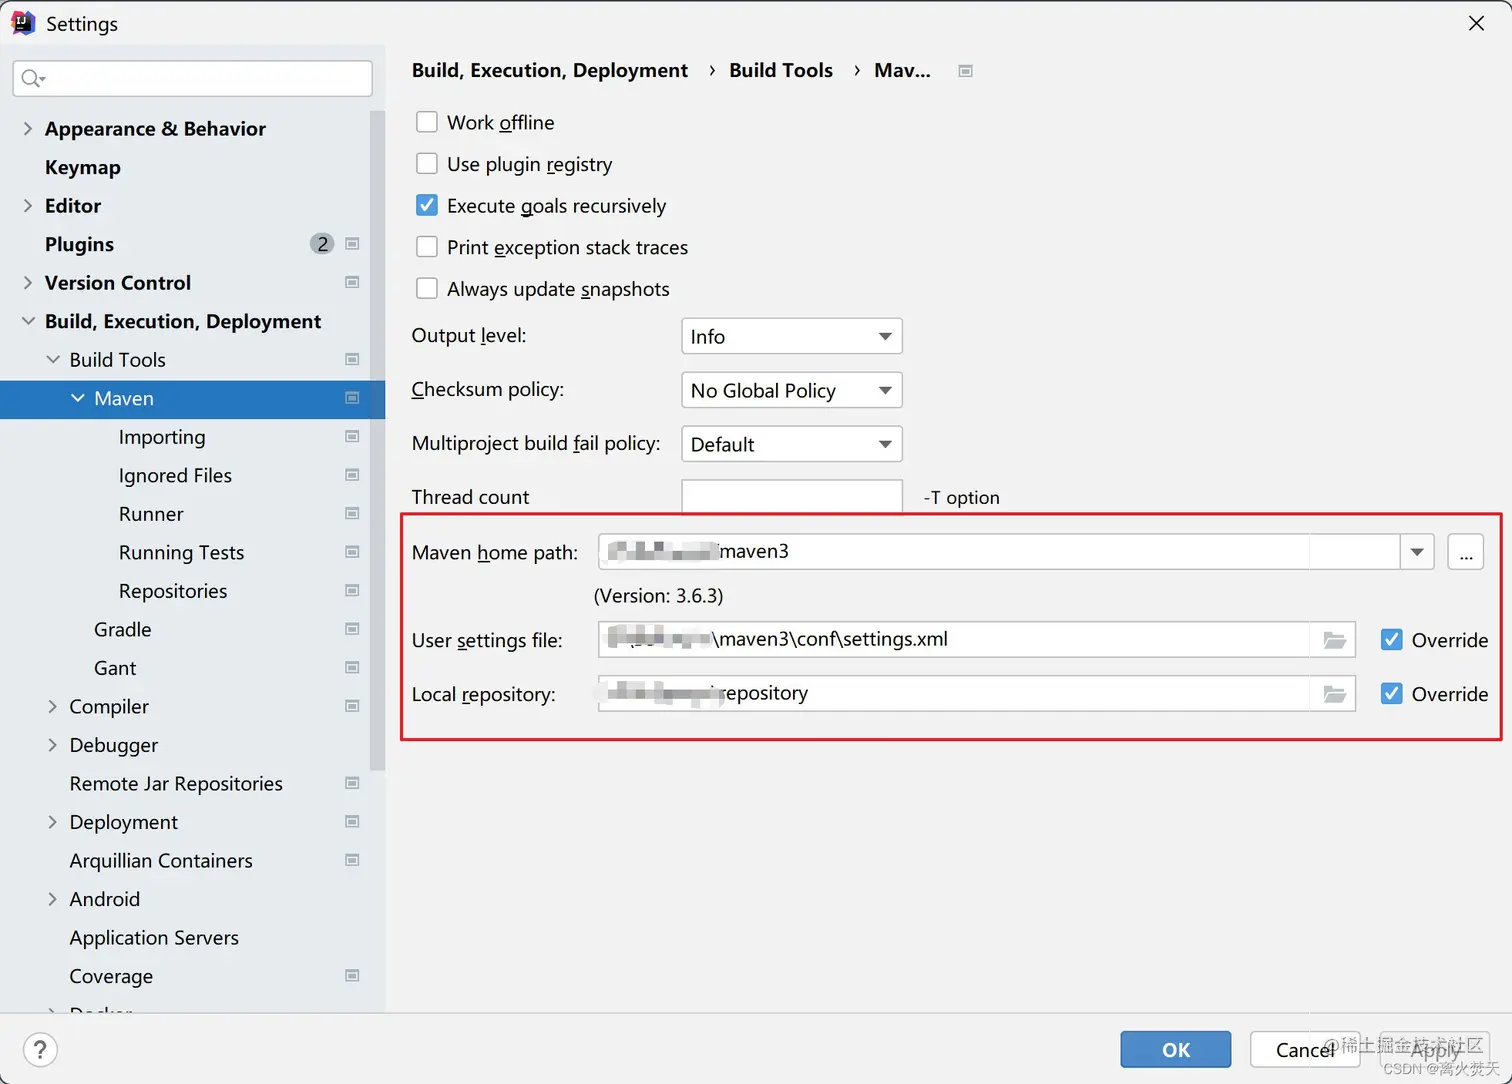Collapse the Maven node

click(x=78, y=398)
